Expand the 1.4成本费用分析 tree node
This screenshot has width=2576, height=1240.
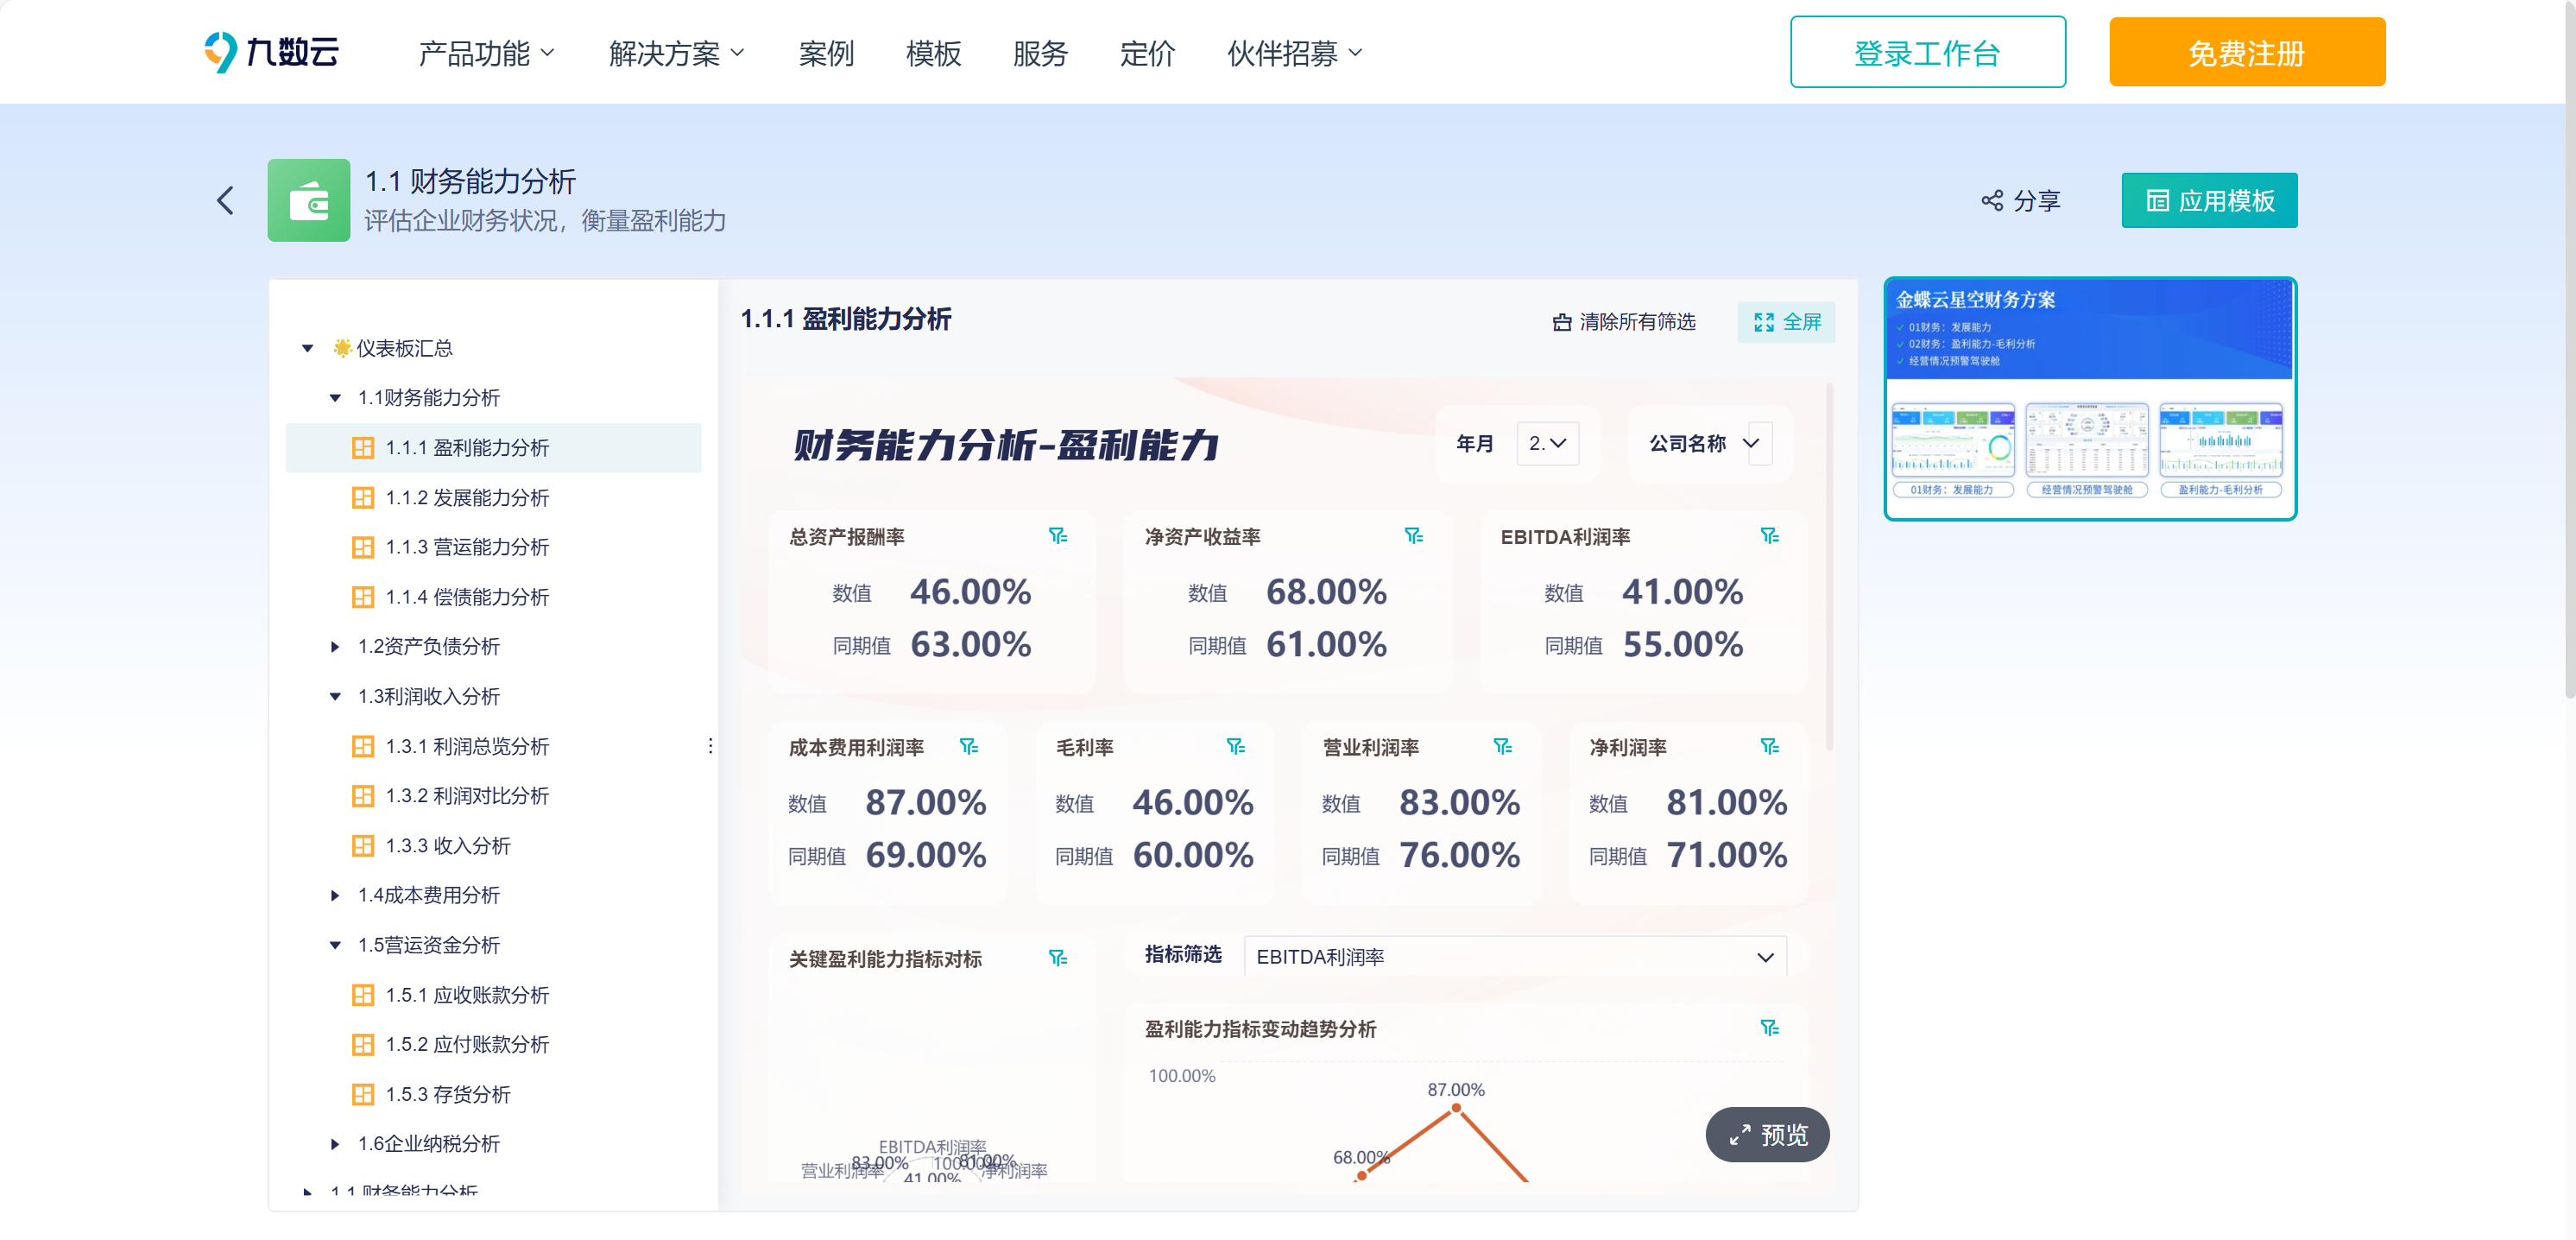click(336, 895)
